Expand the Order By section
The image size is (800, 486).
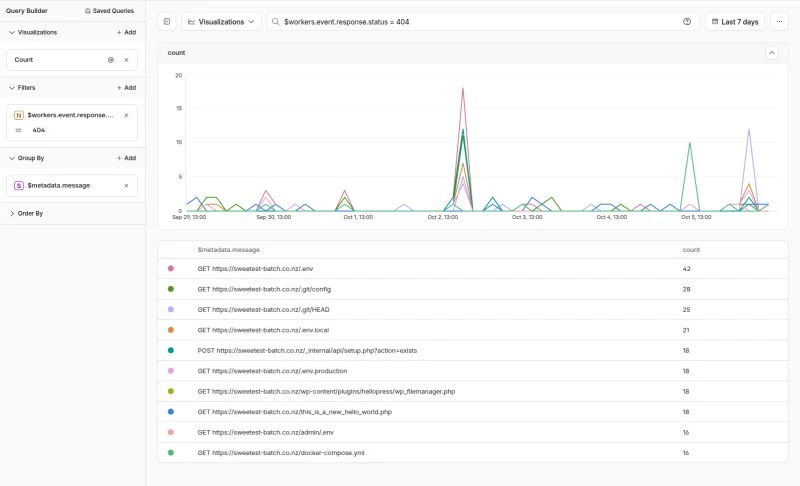[26, 213]
